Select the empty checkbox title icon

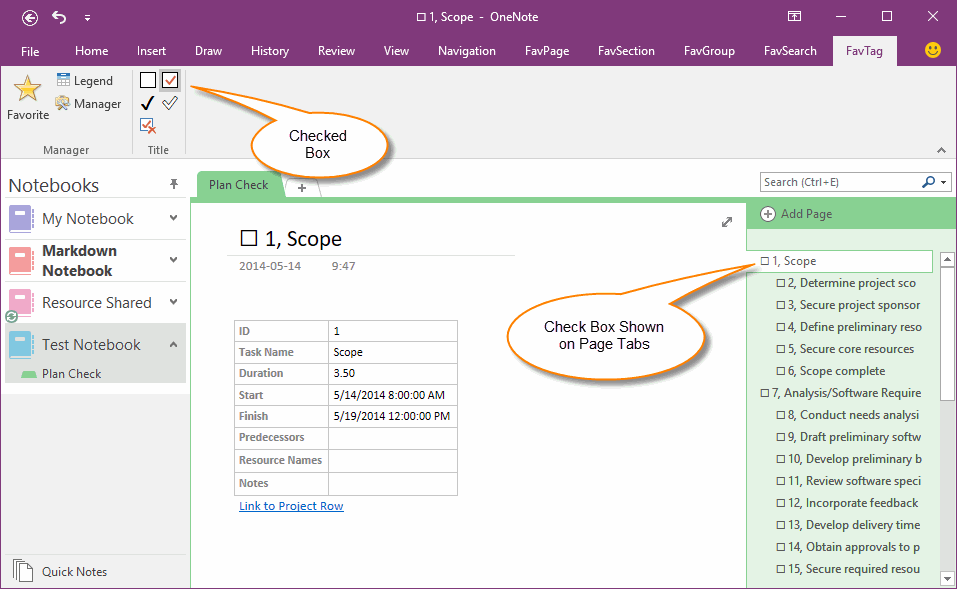(146, 79)
